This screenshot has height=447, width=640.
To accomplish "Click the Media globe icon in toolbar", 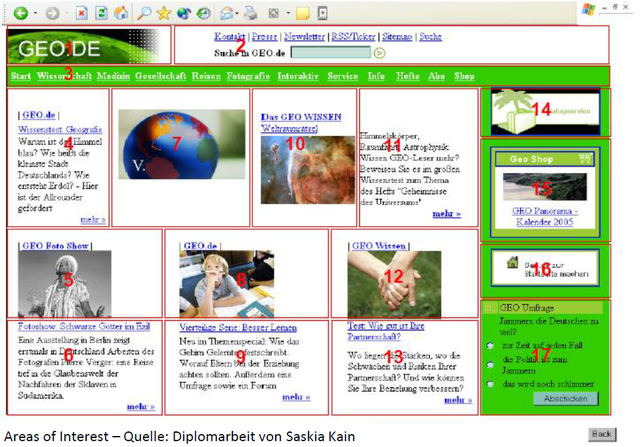I will point(184,13).
